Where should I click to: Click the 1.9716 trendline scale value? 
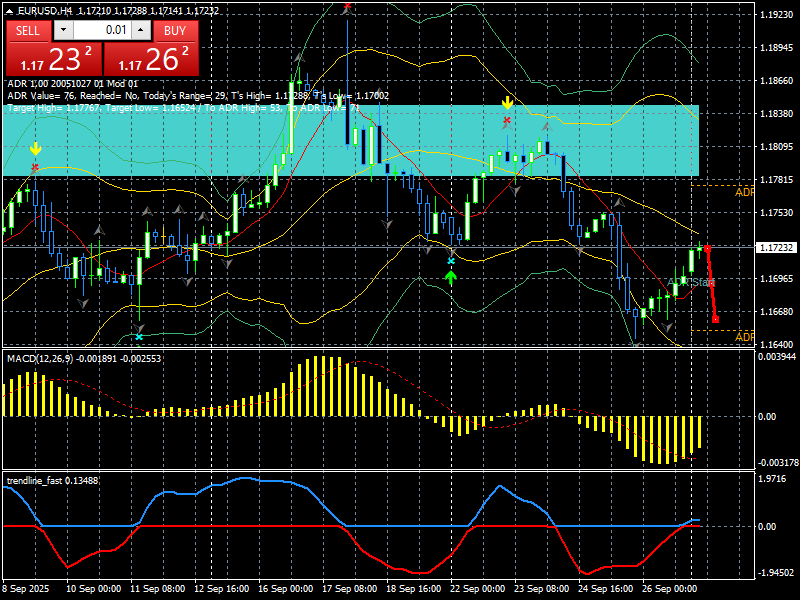(772, 479)
